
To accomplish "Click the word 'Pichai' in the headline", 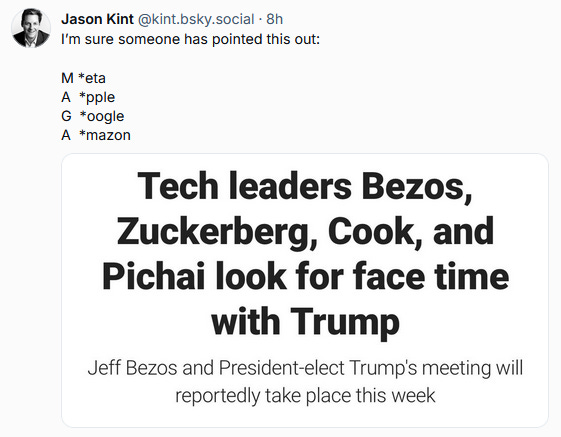I will click(x=153, y=276).
